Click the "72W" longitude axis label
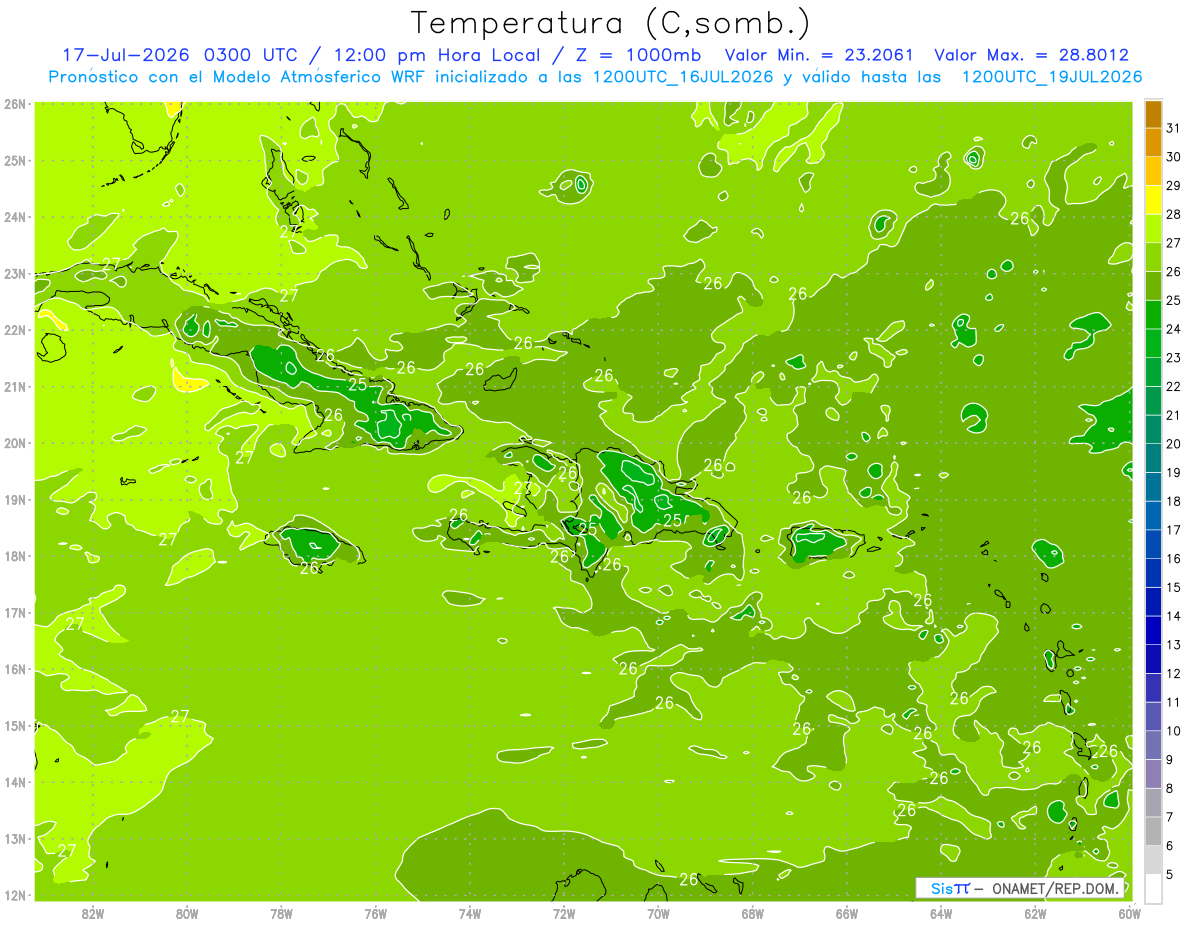This screenshot has height=927, width=1200. [x=564, y=913]
